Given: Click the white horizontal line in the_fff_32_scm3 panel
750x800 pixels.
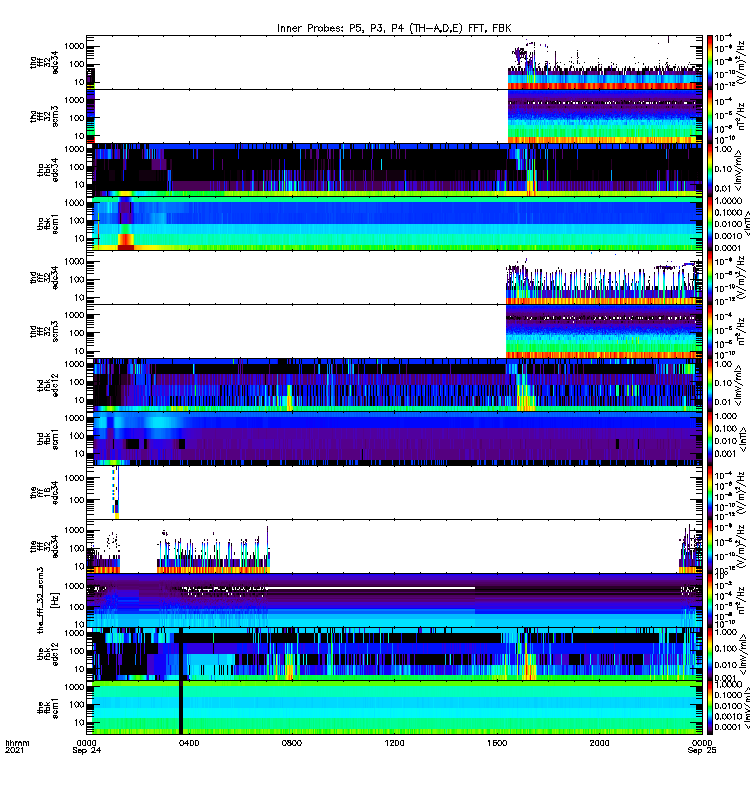Looking at the screenshot, I should pos(370,588).
